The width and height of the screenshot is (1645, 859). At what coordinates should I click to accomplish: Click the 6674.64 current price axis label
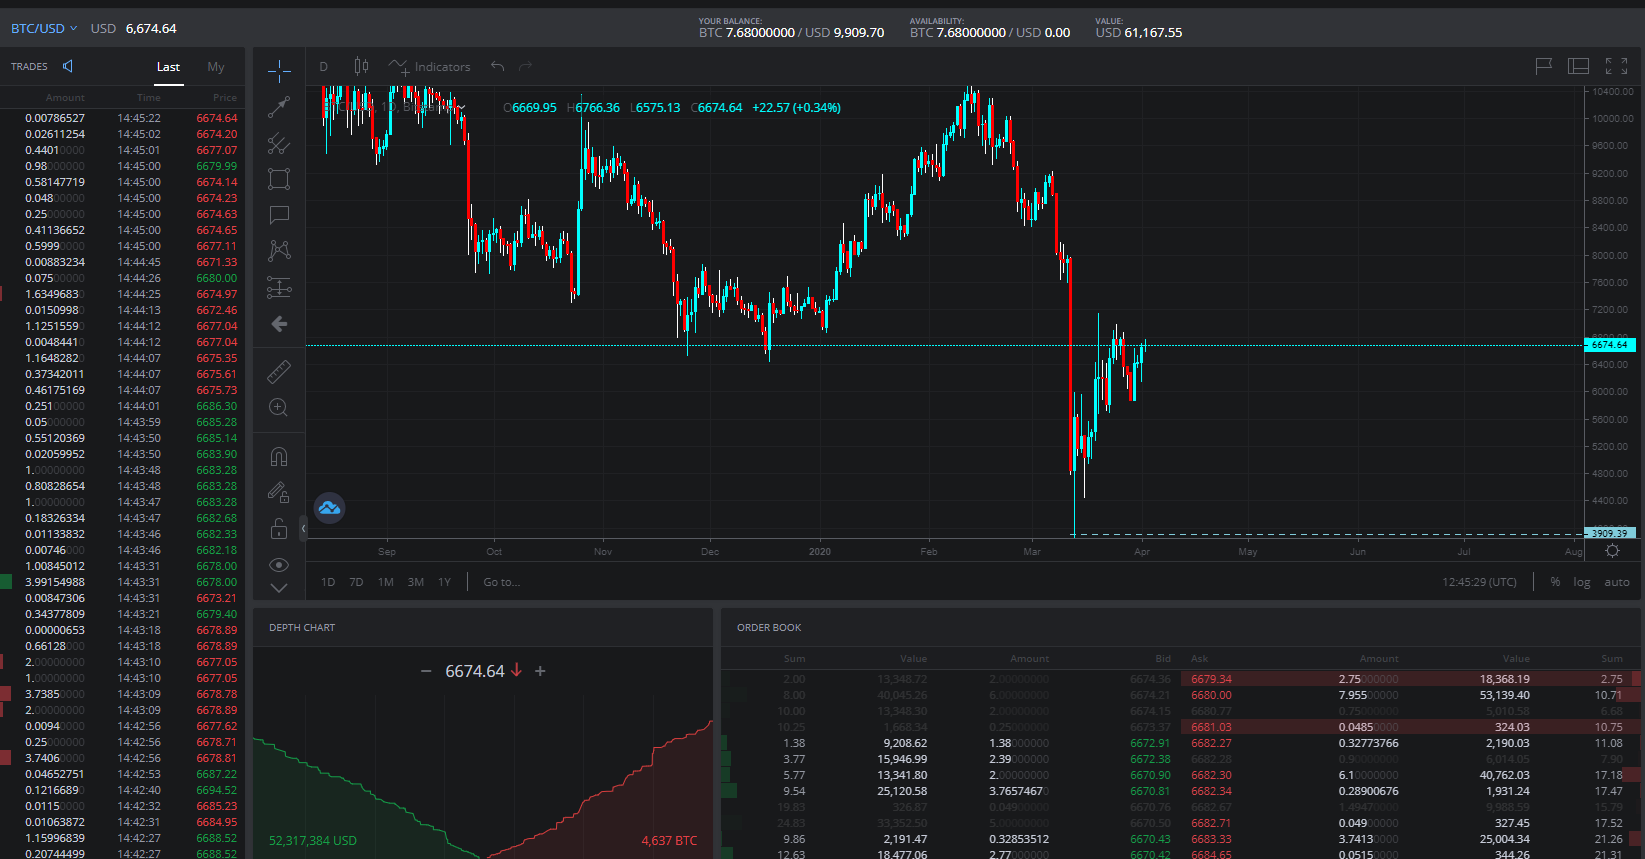[1609, 345]
